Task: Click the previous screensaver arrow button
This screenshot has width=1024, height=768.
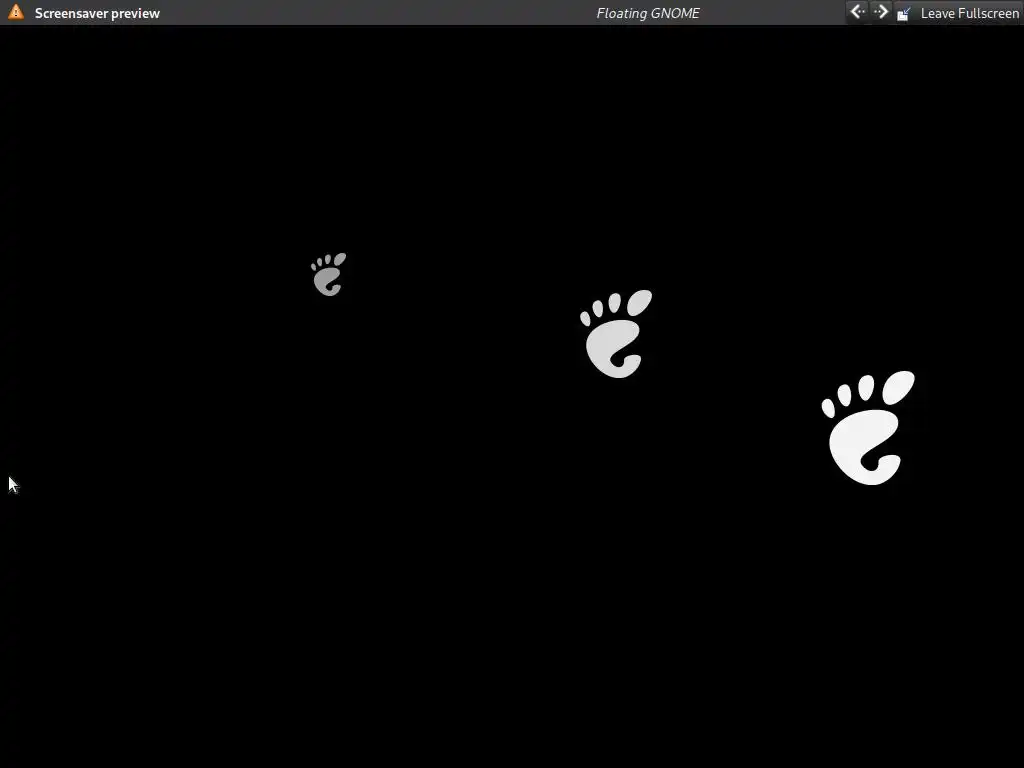Action: [857, 12]
